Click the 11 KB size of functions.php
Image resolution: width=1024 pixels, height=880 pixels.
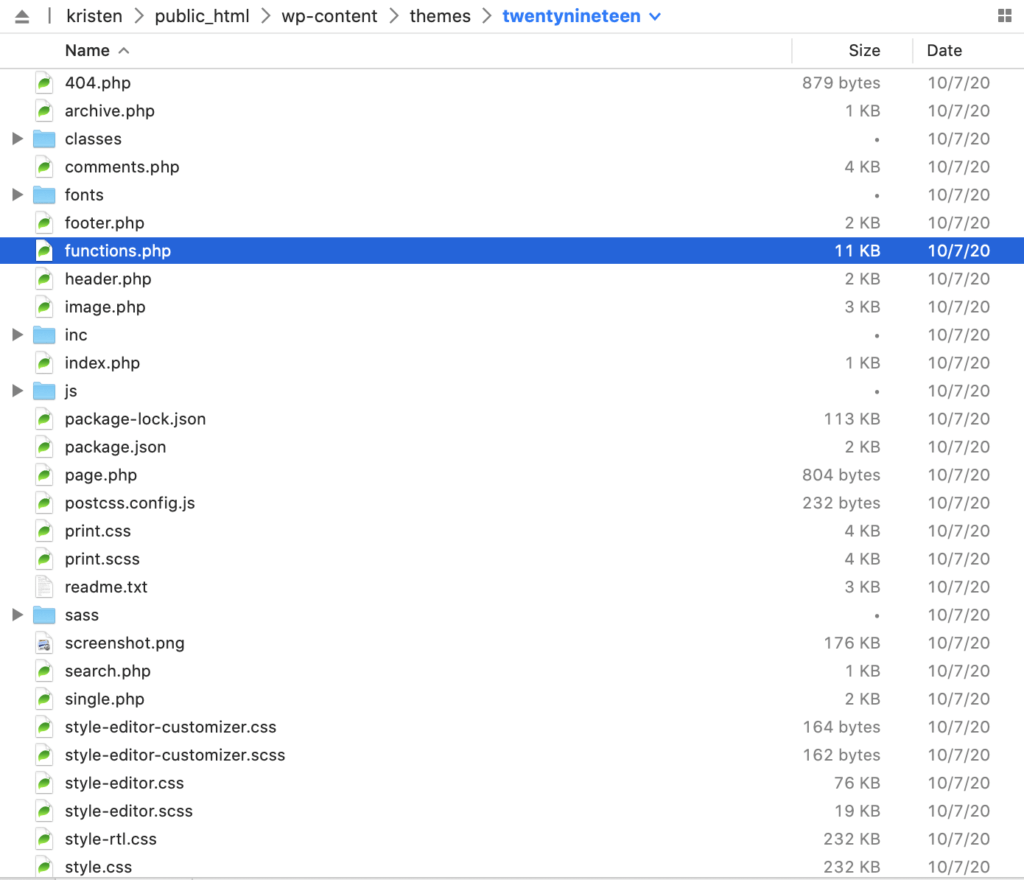(857, 251)
